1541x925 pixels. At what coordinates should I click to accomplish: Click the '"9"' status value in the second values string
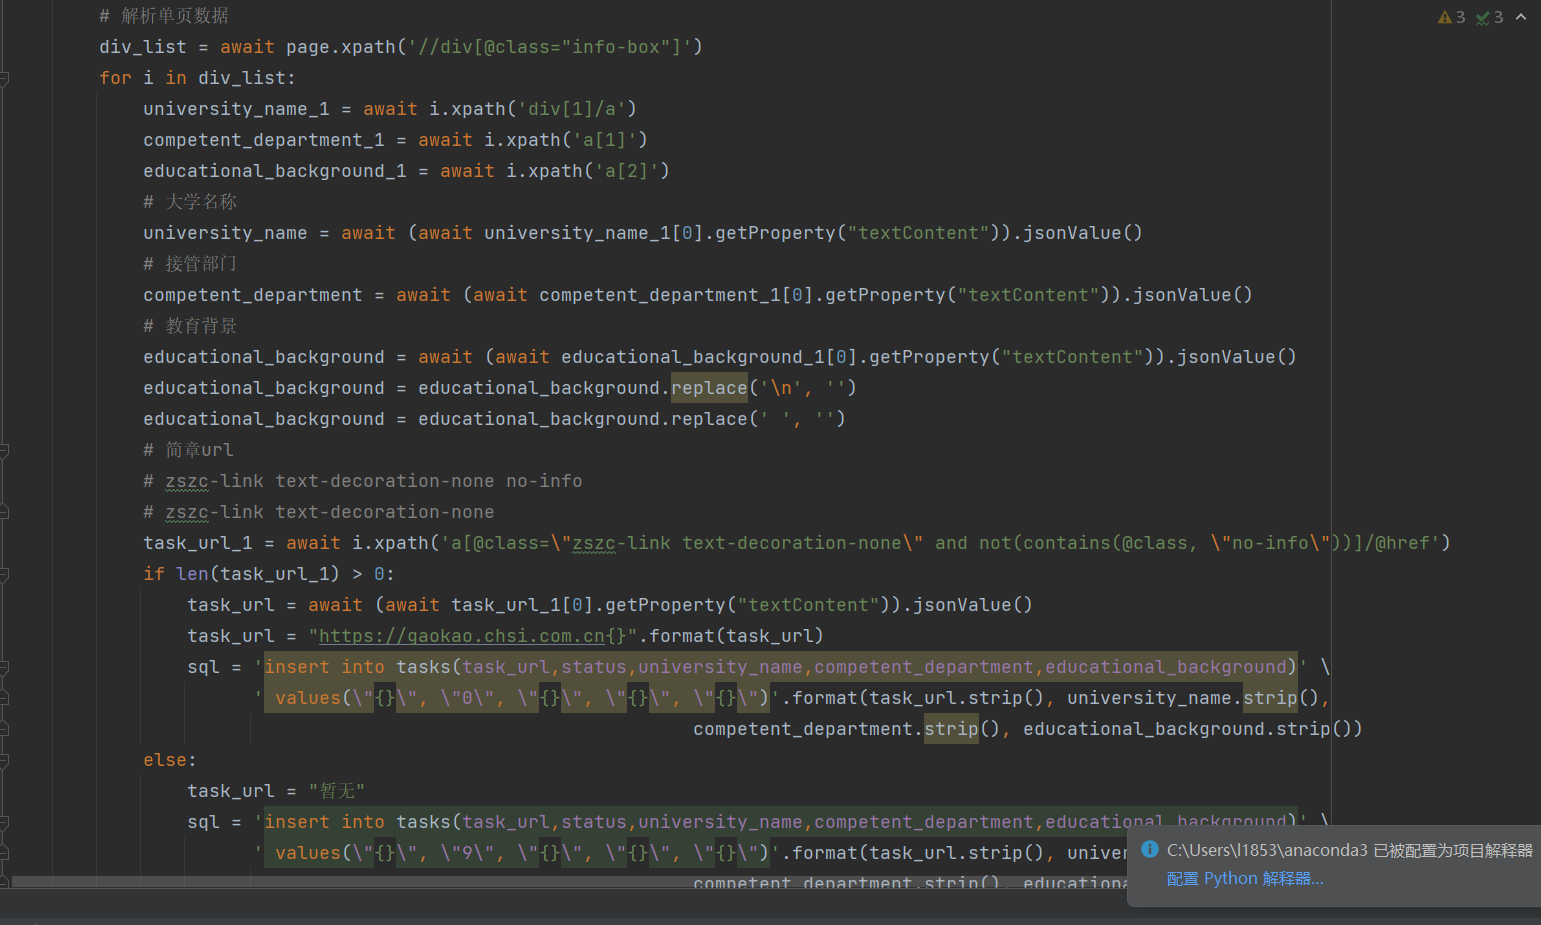[467, 853]
